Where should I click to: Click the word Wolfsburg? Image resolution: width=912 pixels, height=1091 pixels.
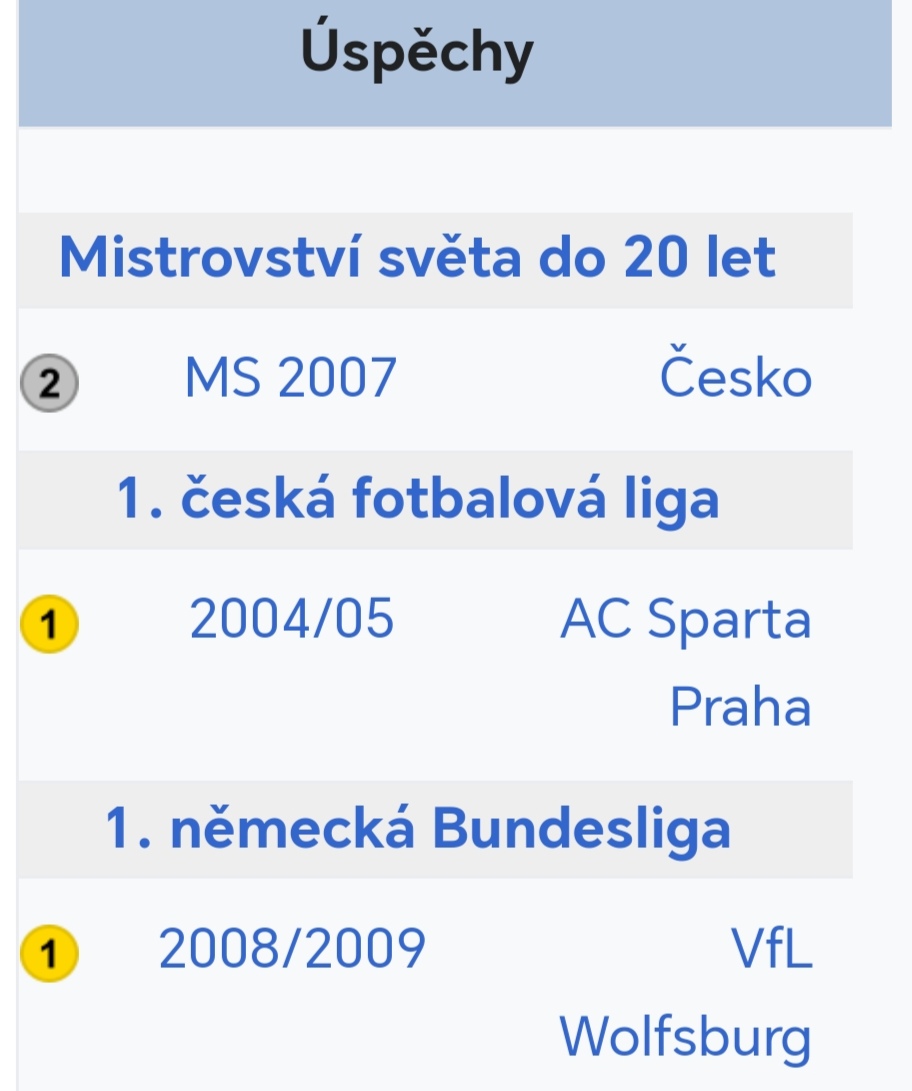[x=685, y=1038]
